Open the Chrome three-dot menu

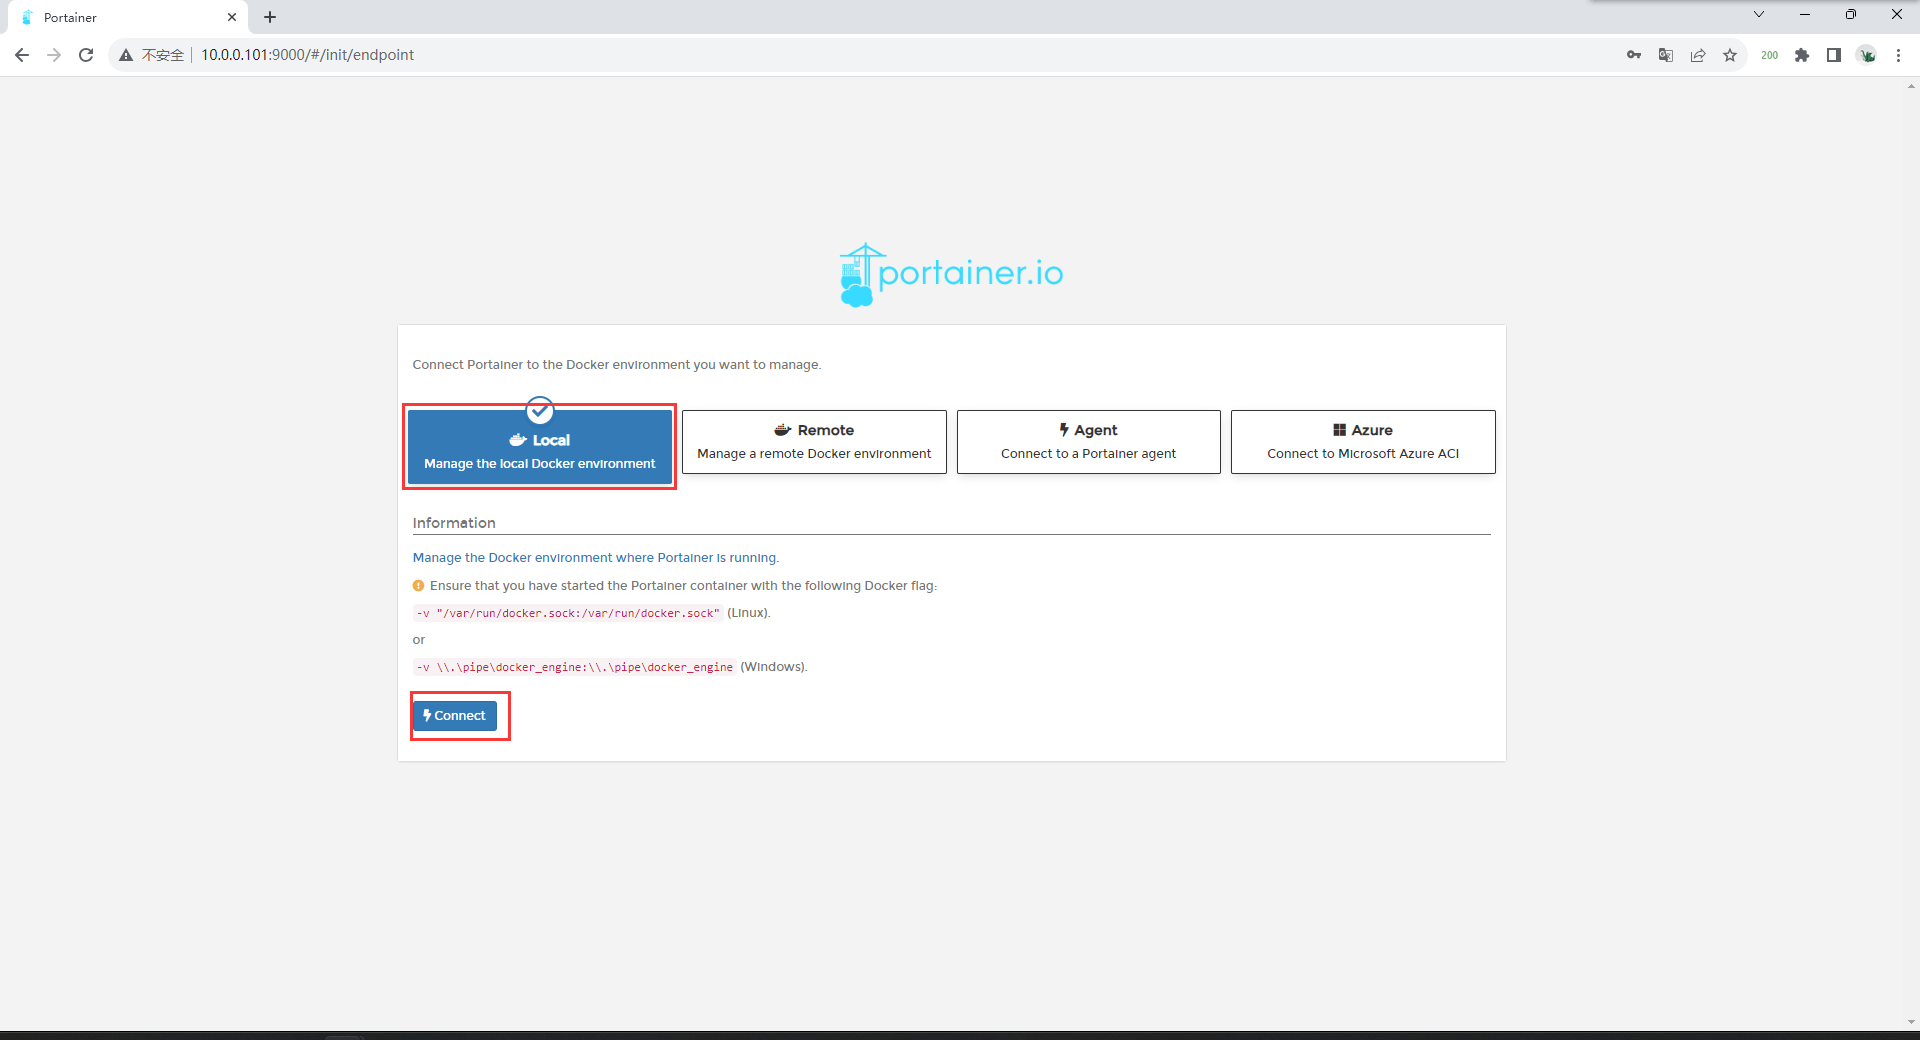pyautogui.click(x=1898, y=55)
